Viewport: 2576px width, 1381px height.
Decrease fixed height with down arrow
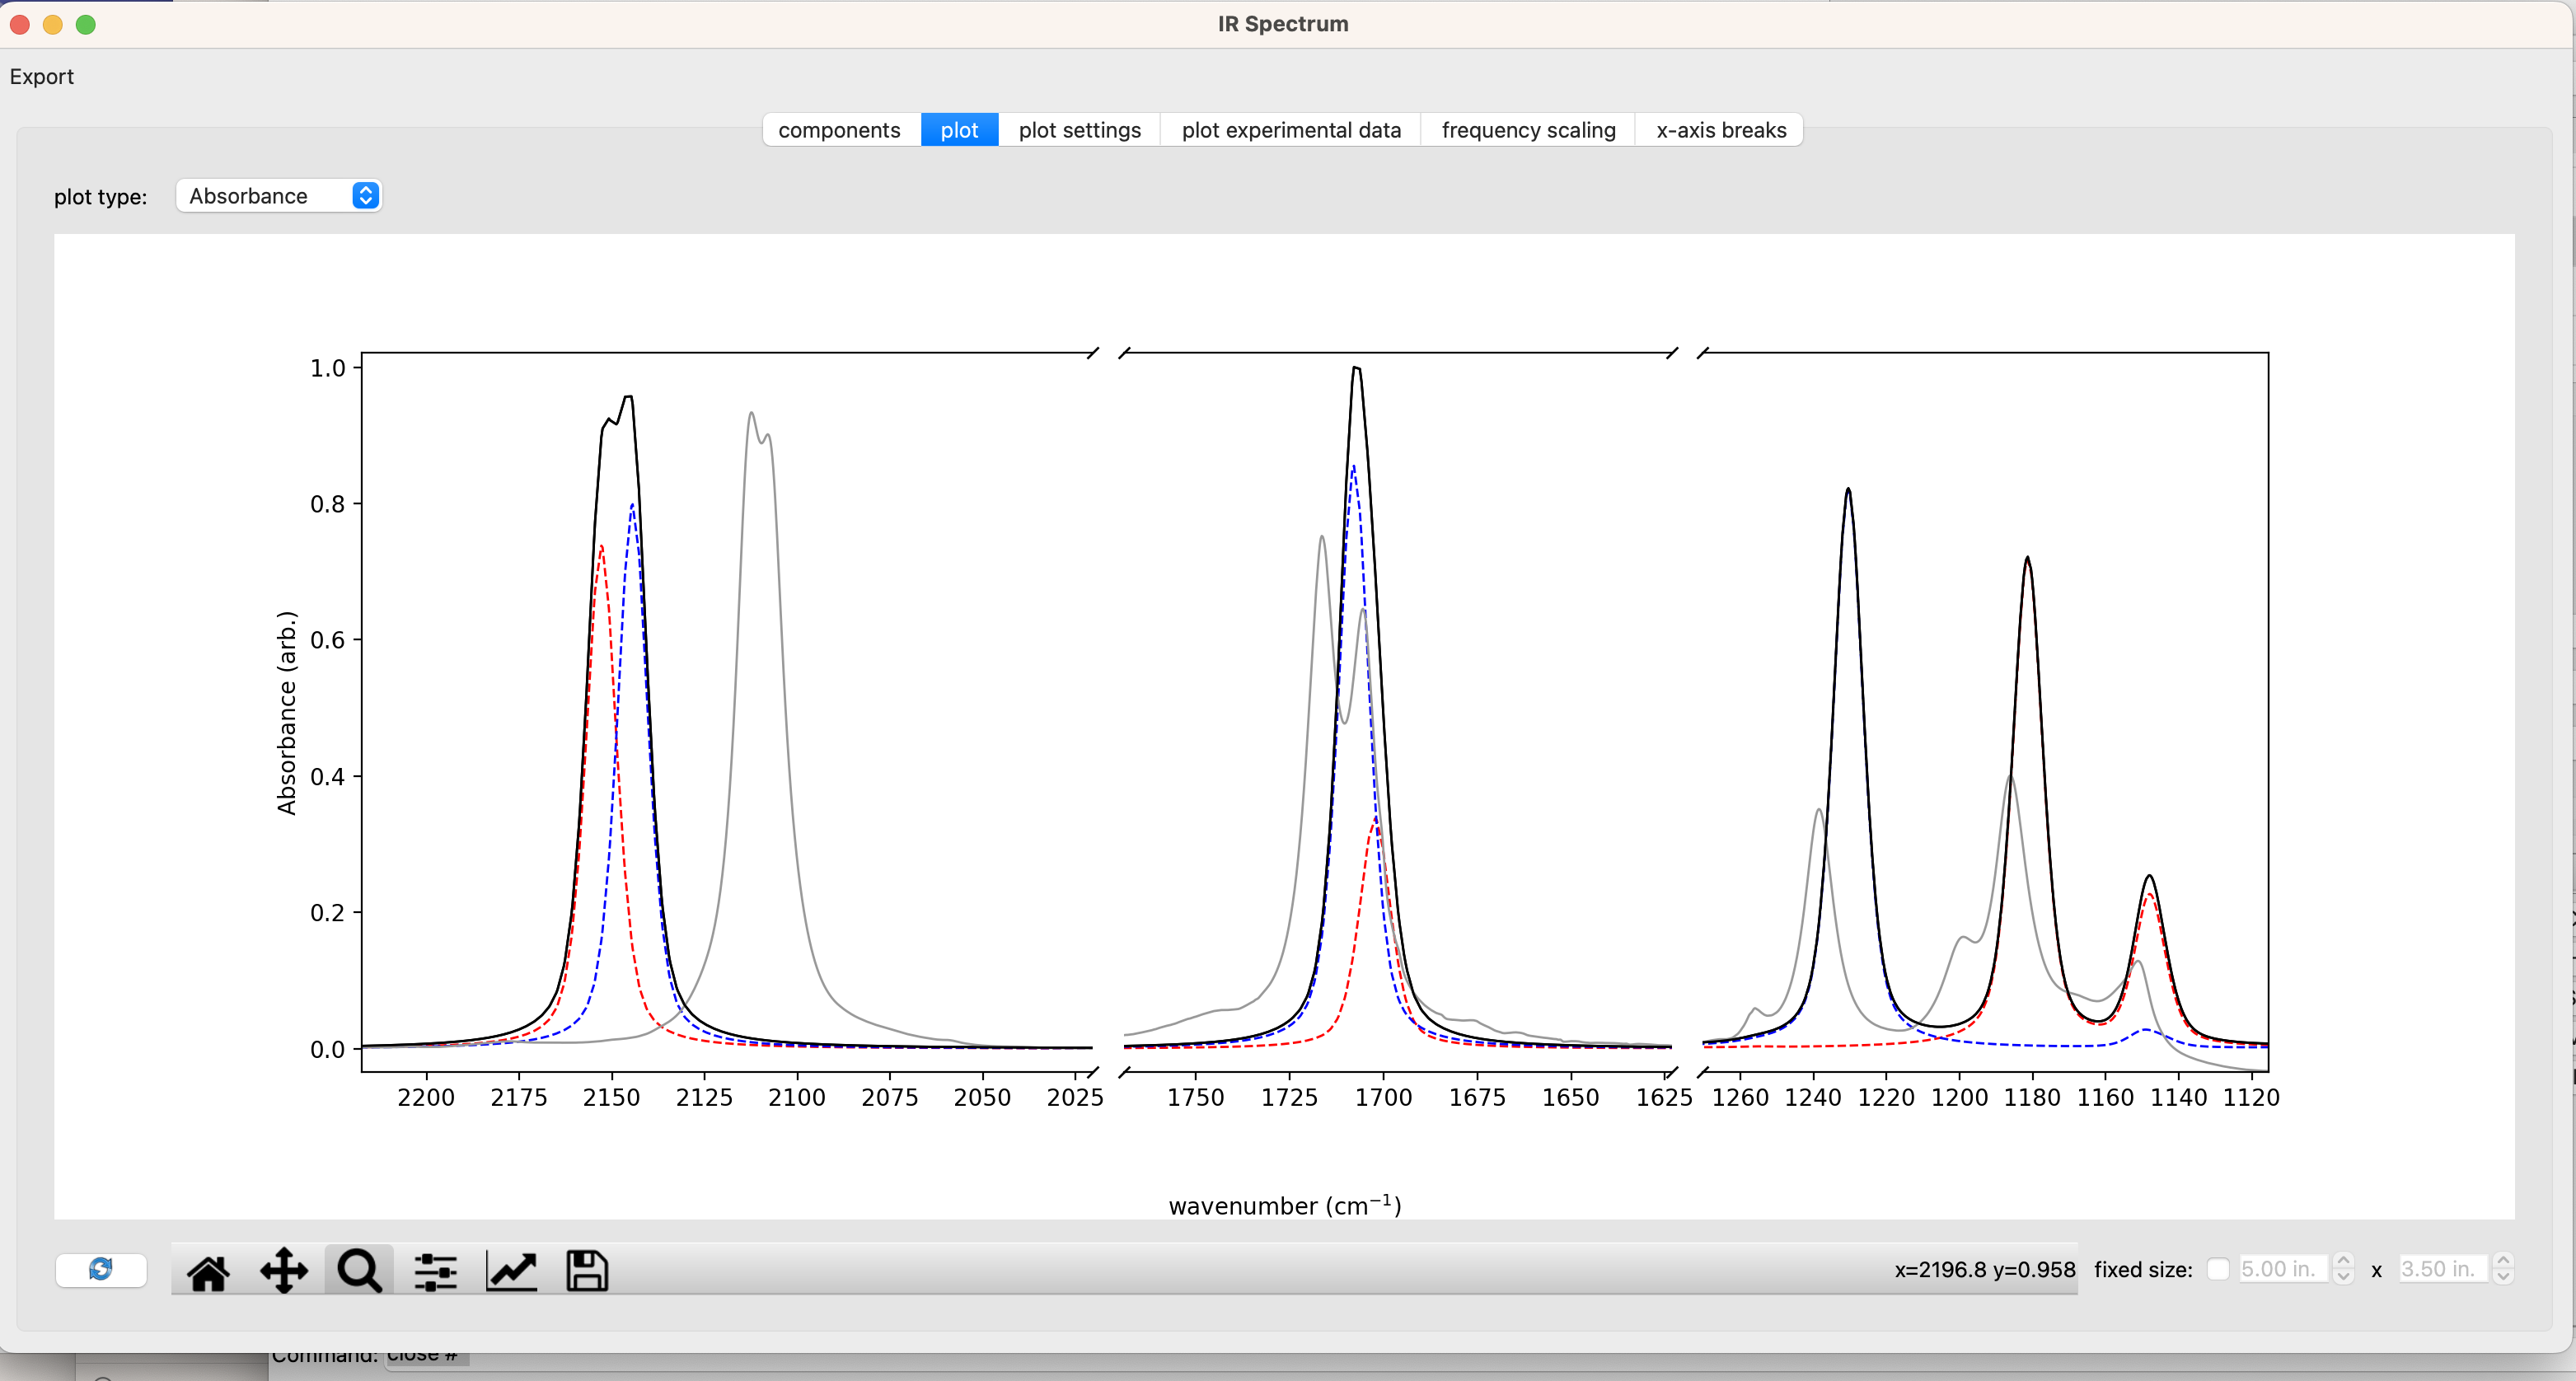(x=2503, y=1277)
